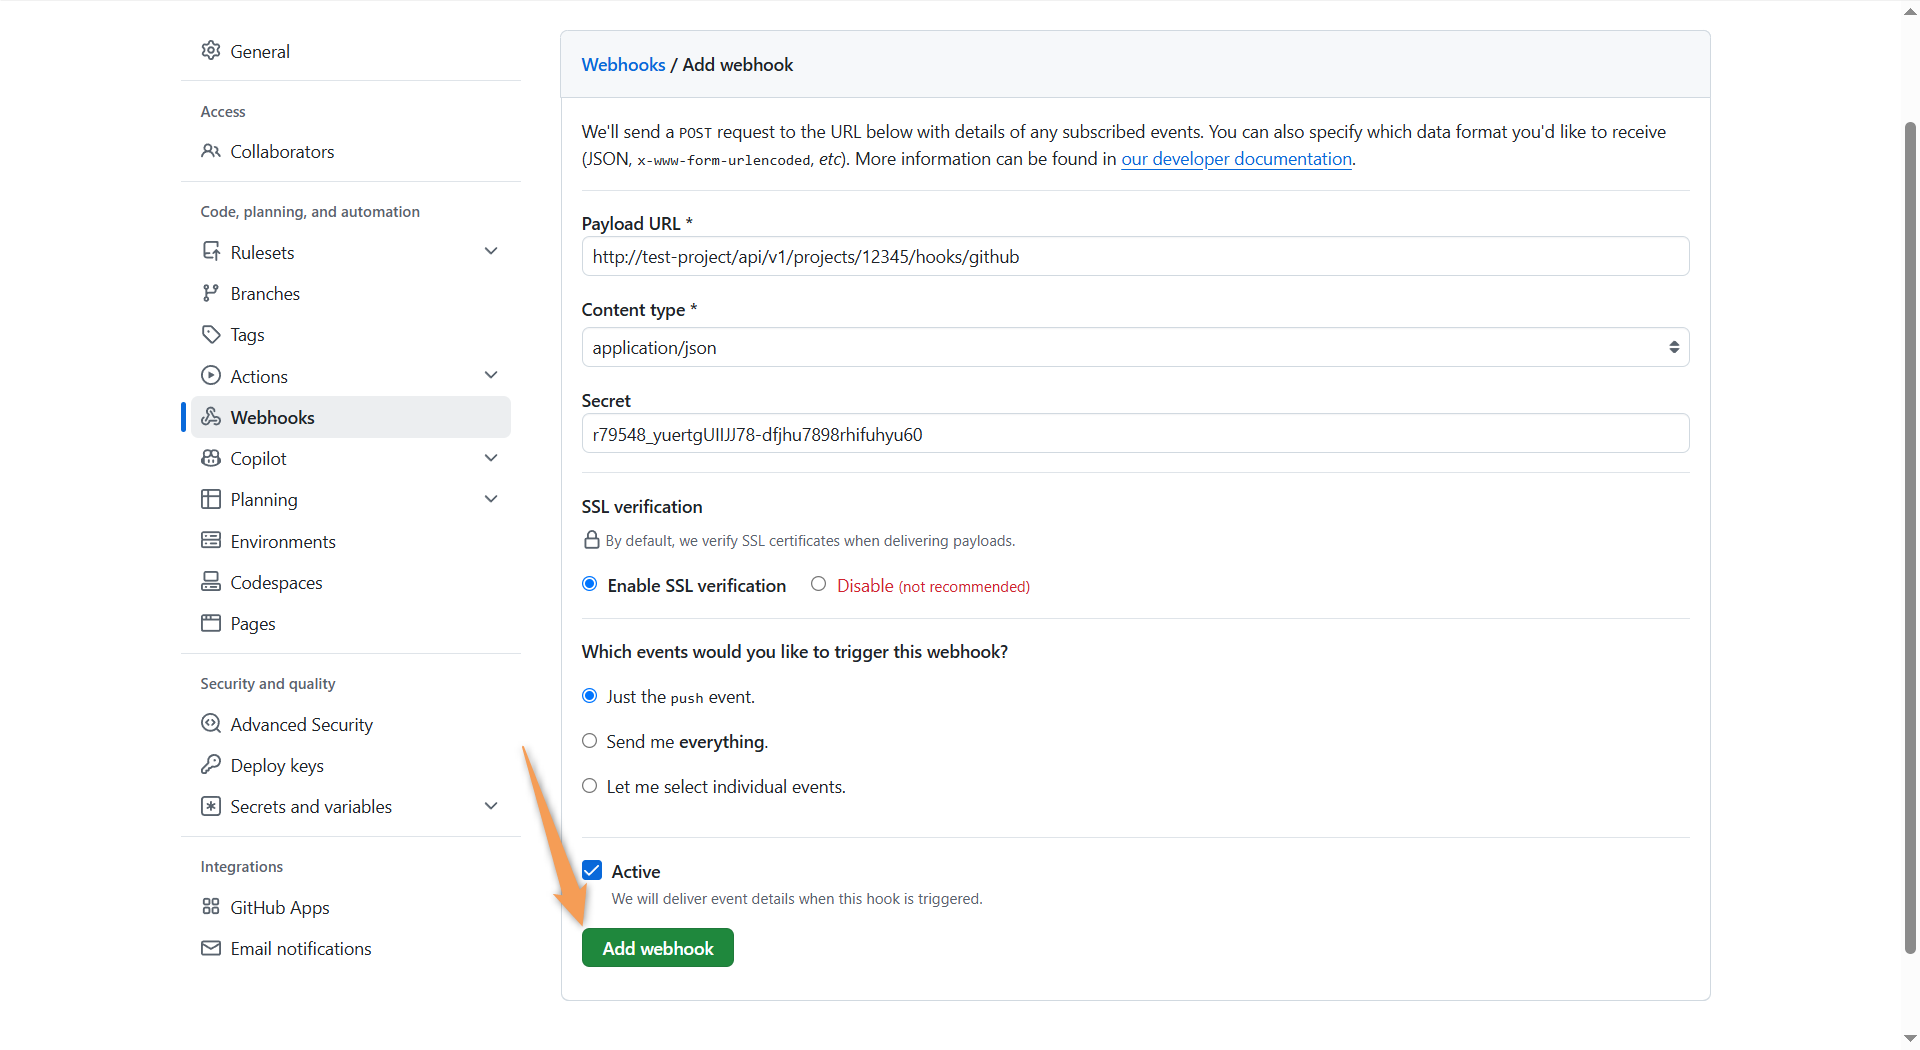Expand the Secrets and variables chevron
The height and width of the screenshot is (1050, 1920).
pyautogui.click(x=491, y=806)
